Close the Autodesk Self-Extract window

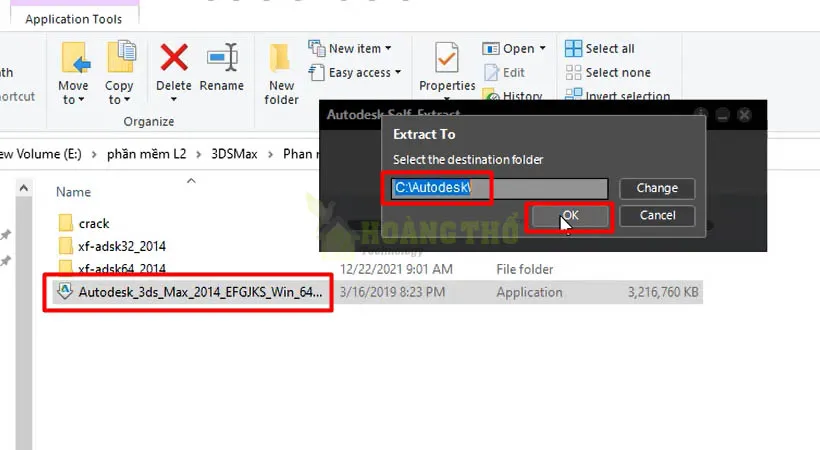(x=745, y=115)
